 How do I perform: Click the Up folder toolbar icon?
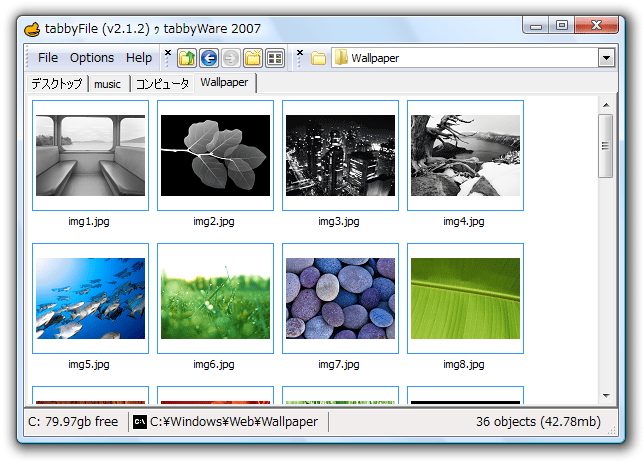point(187,58)
